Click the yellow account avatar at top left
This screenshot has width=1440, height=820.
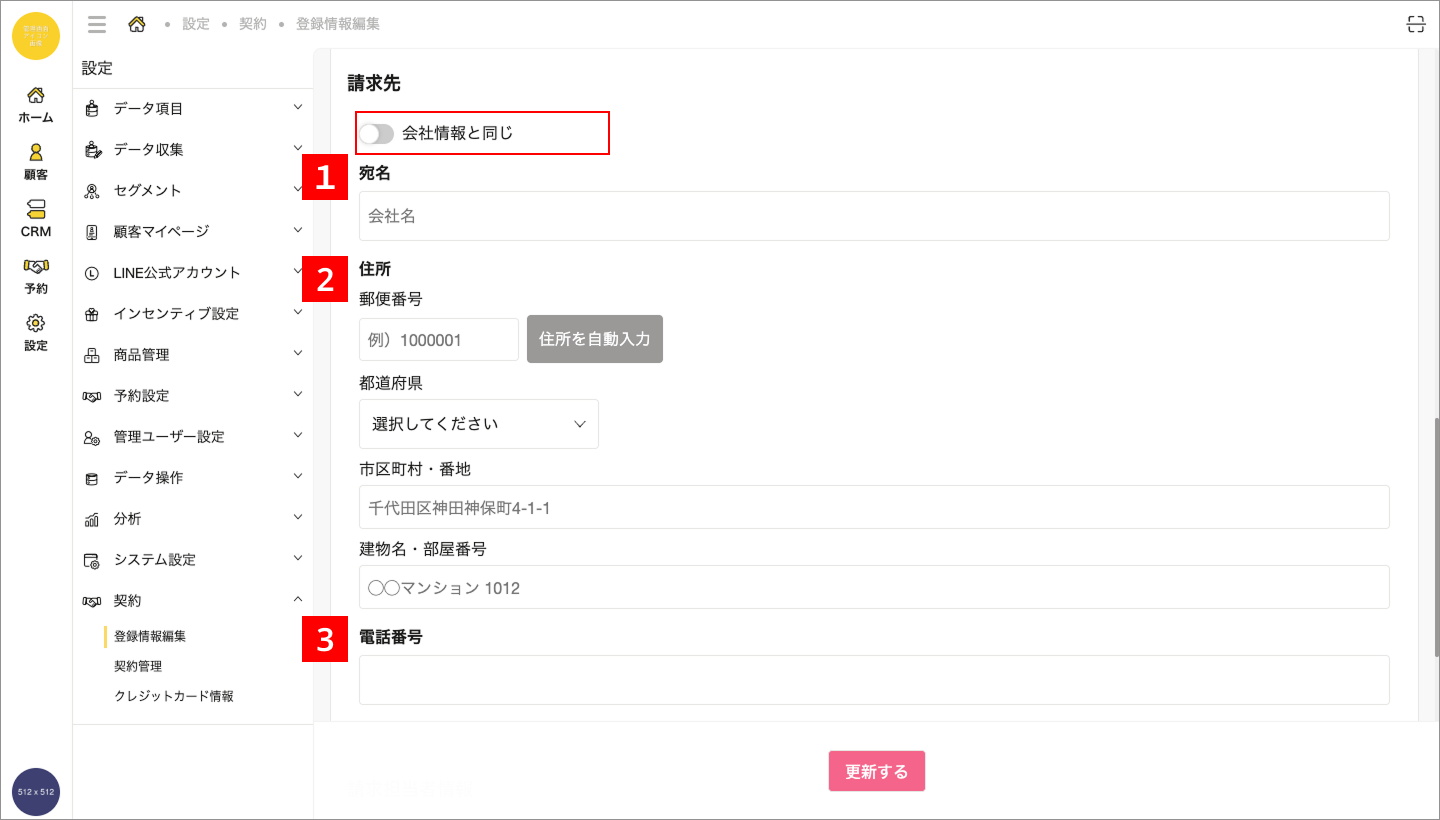[x=35, y=35]
